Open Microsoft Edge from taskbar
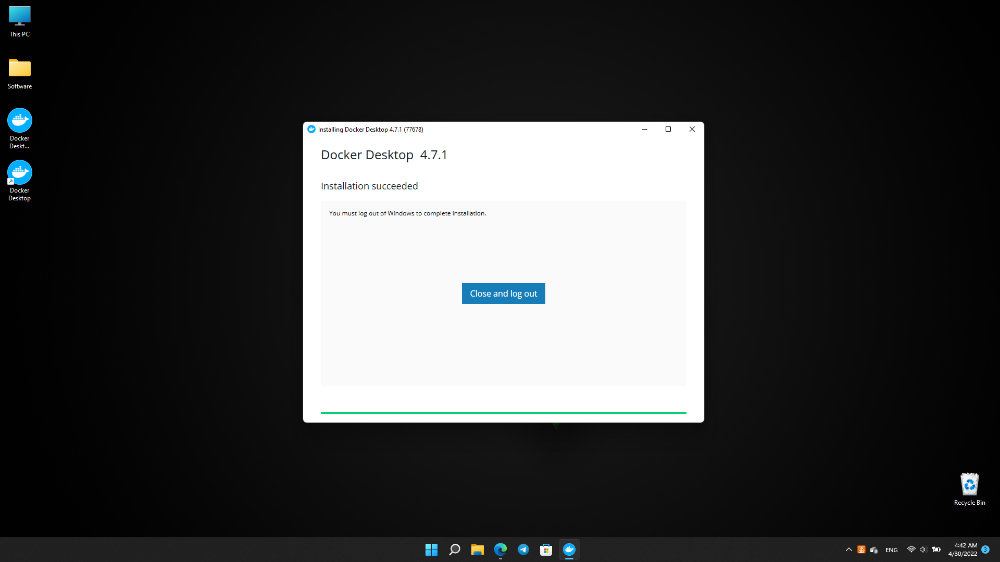The image size is (1000, 562). [x=501, y=549]
